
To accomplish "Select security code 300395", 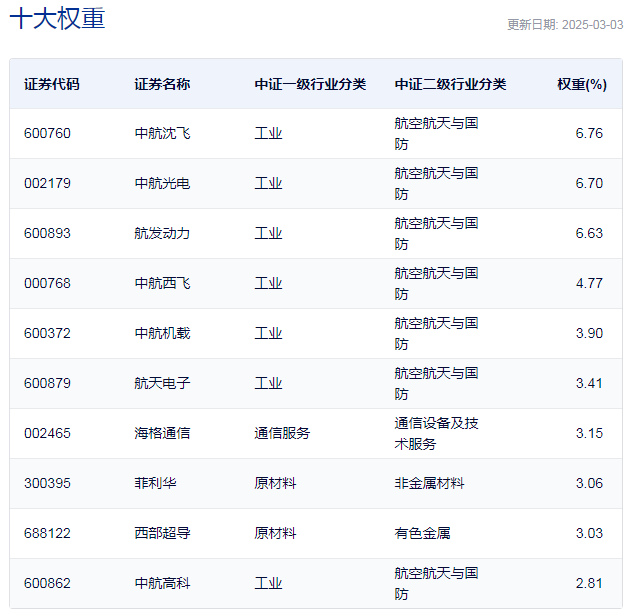I will pos(47,483).
